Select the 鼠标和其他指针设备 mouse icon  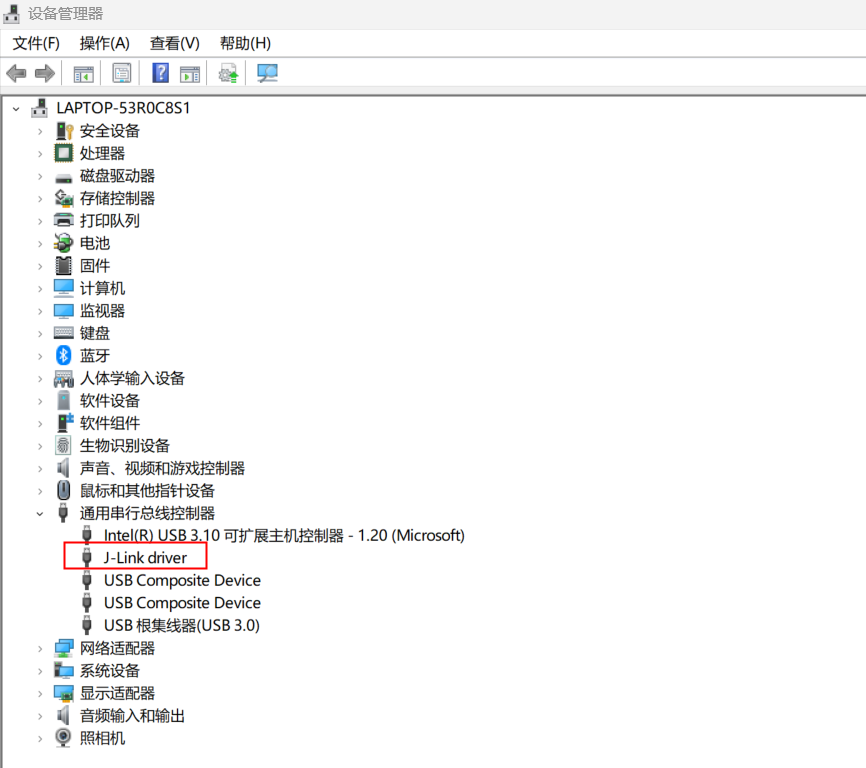(x=64, y=490)
